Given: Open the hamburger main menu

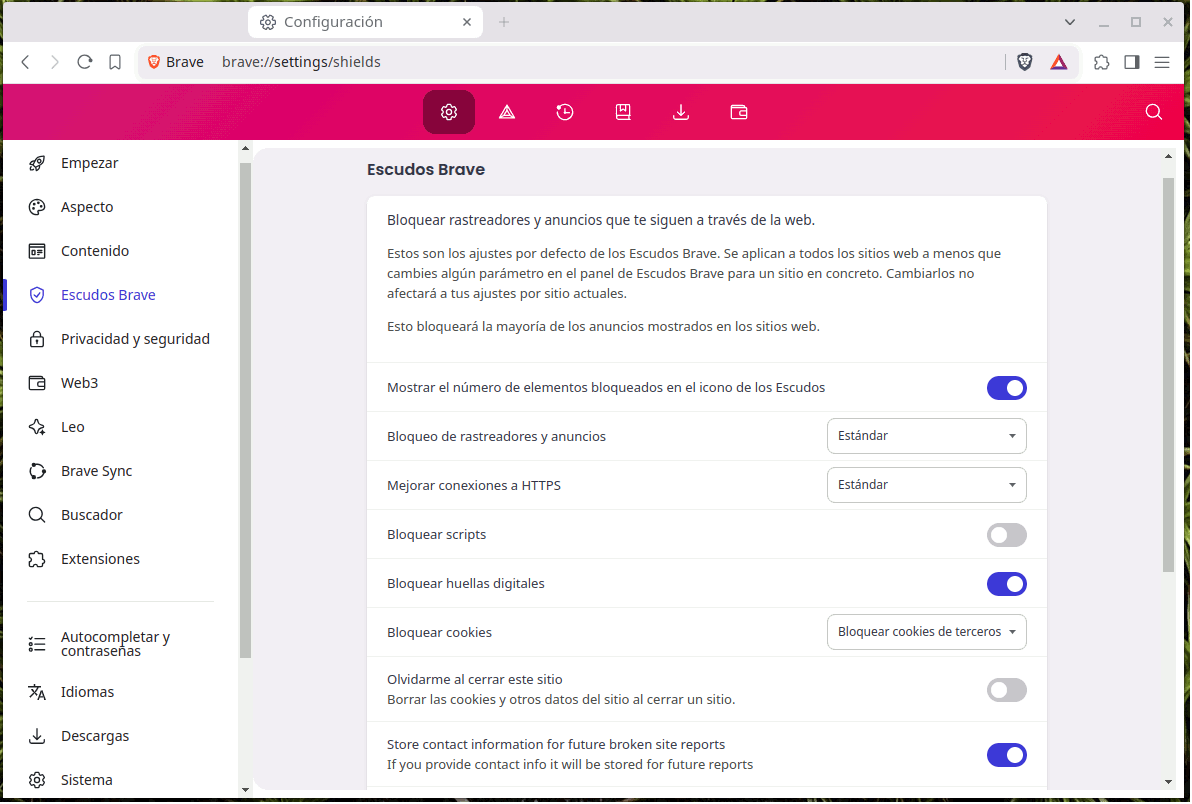Looking at the screenshot, I should (x=1162, y=62).
